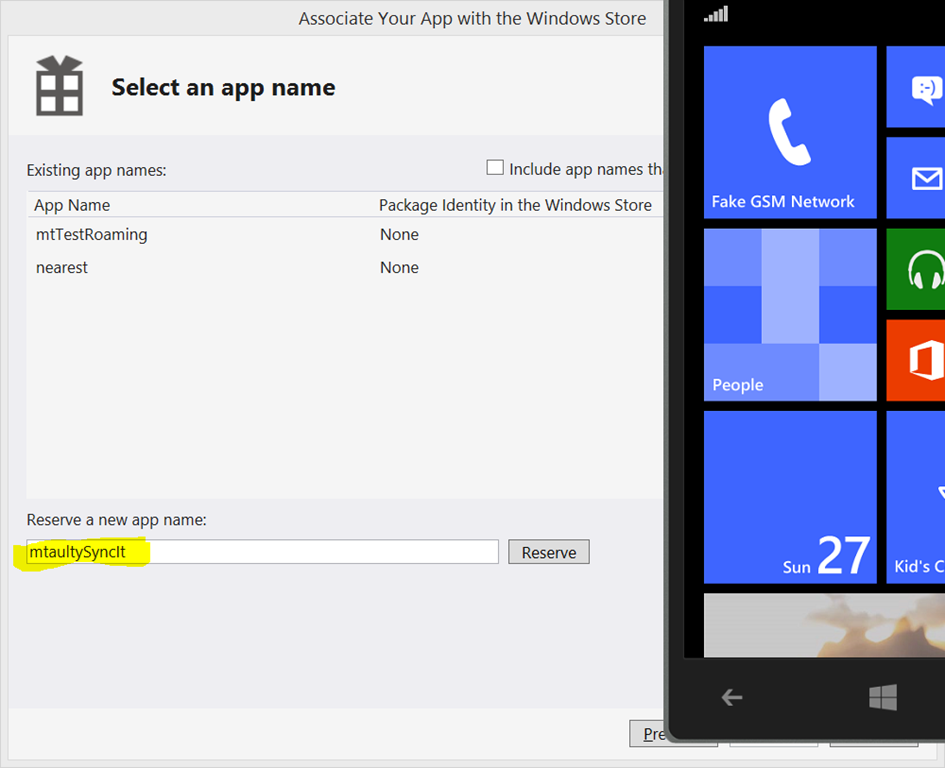Click the gift box app icon
Viewport: 945px width, 768px height.
(x=60, y=86)
